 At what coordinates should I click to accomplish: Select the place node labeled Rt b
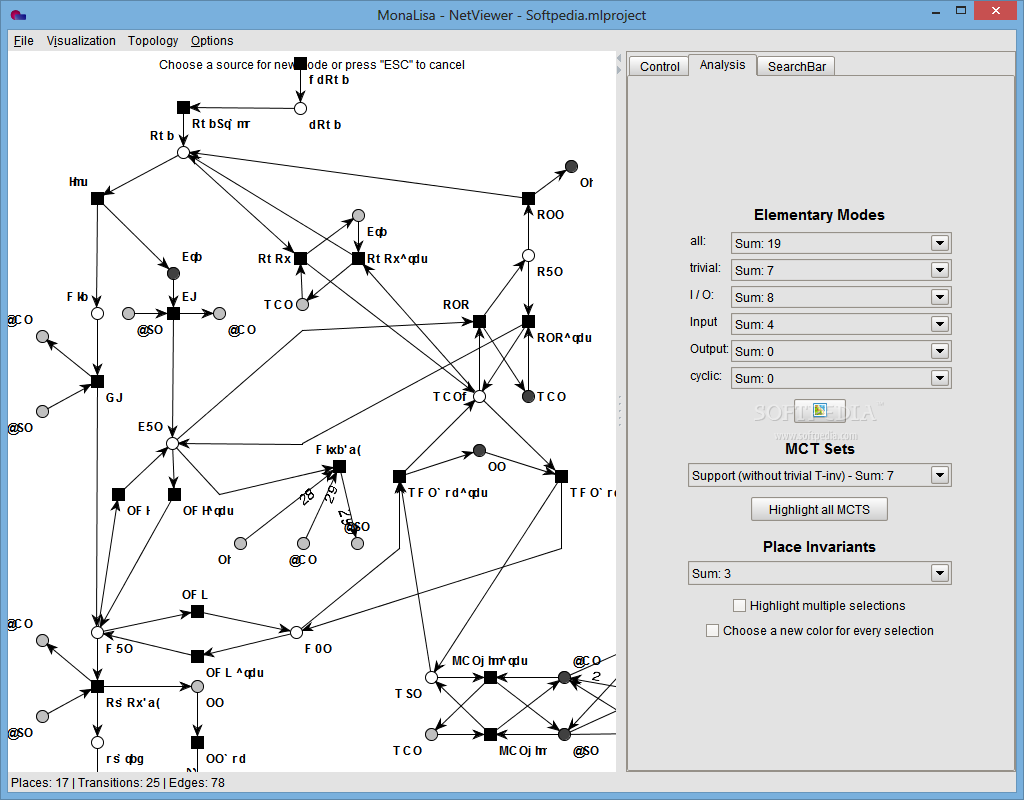pos(184,153)
